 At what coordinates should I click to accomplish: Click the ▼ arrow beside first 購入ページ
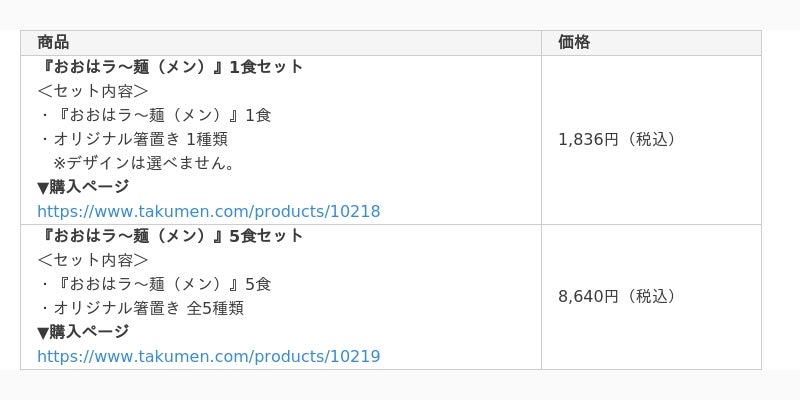43,188
